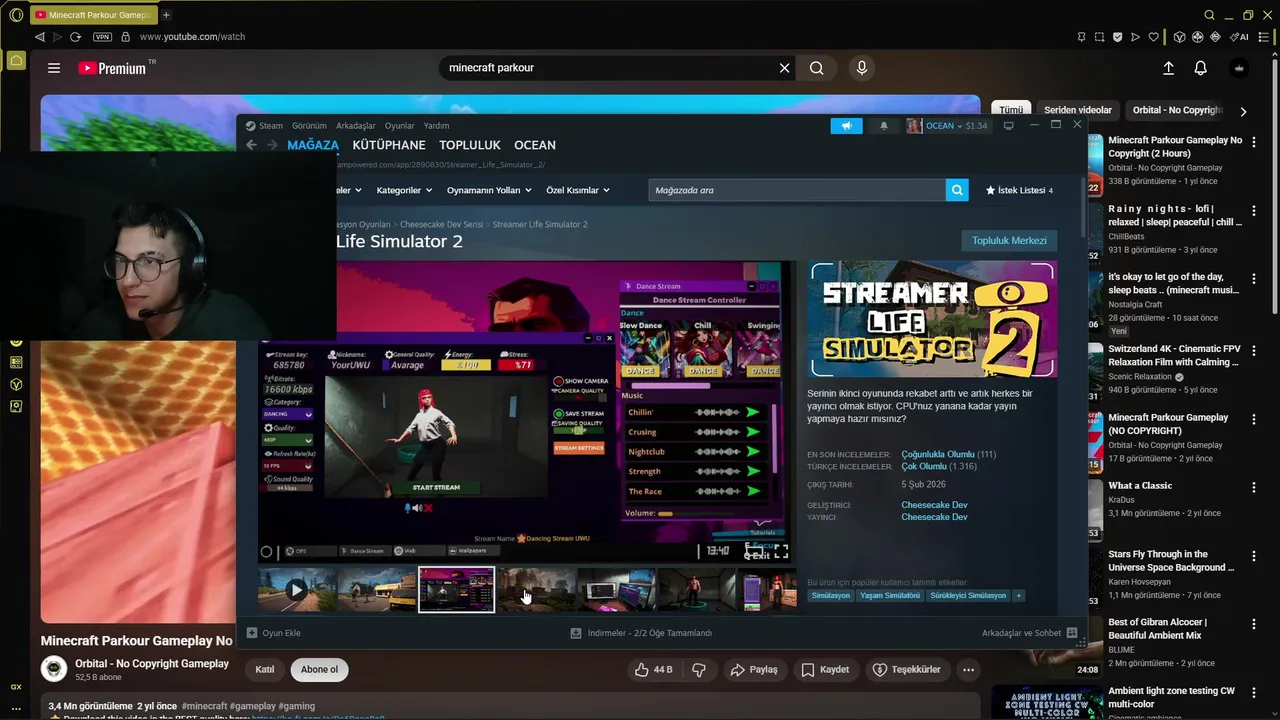This screenshot has width=1280, height=720.
Task: Switch to the MAĞAZA tab in Steam
Action: (x=313, y=145)
